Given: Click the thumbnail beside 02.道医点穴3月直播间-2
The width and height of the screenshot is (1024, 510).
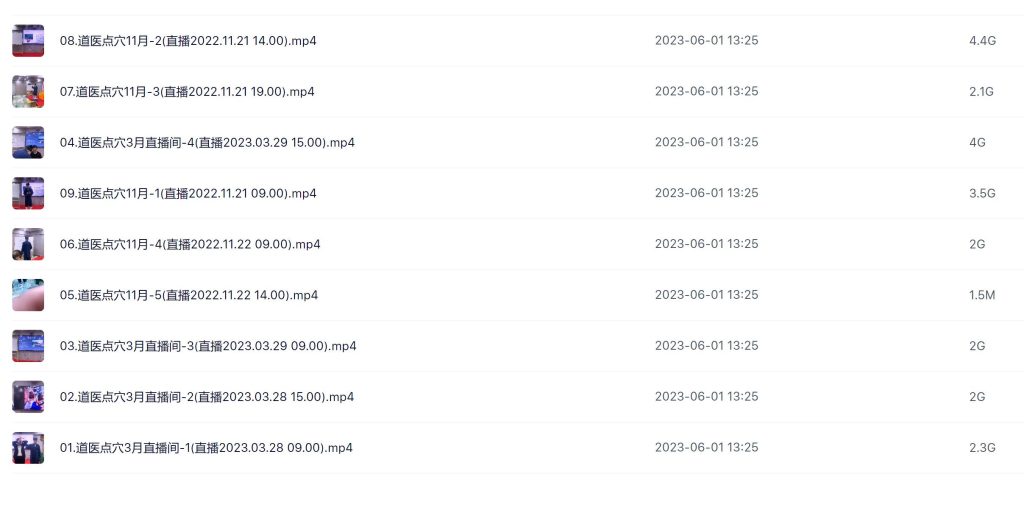Looking at the screenshot, I should (x=28, y=398).
